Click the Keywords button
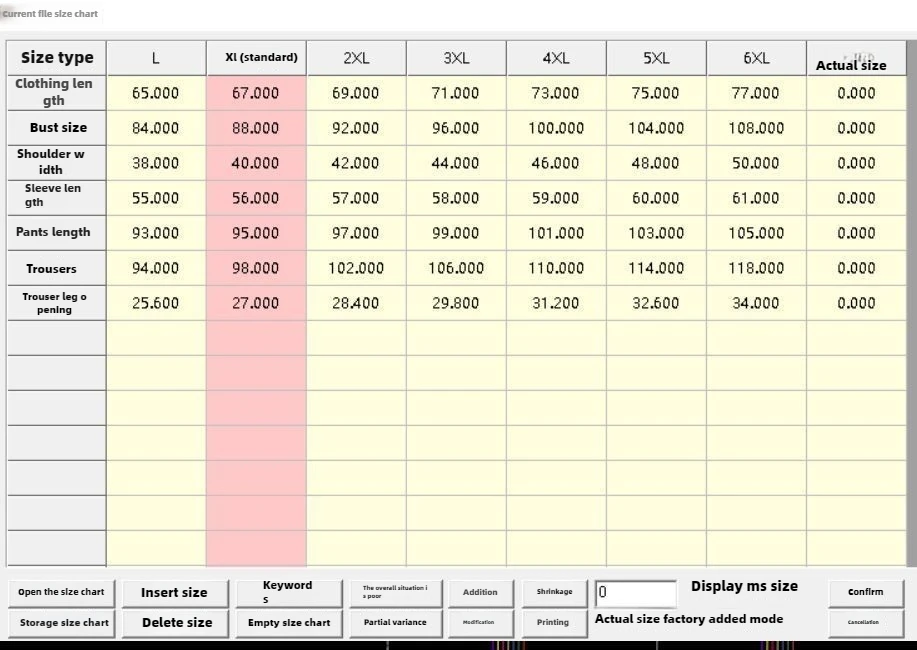 click(287, 592)
